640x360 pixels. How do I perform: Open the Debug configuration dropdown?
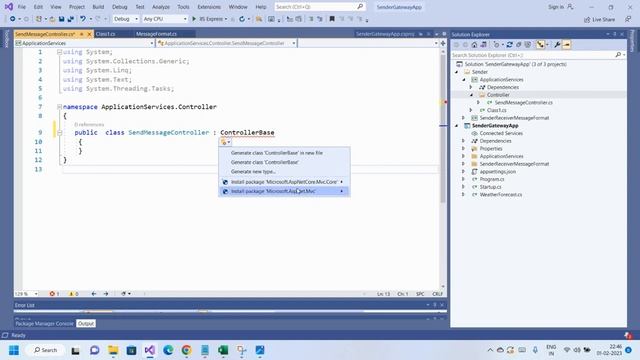coord(126,19)
